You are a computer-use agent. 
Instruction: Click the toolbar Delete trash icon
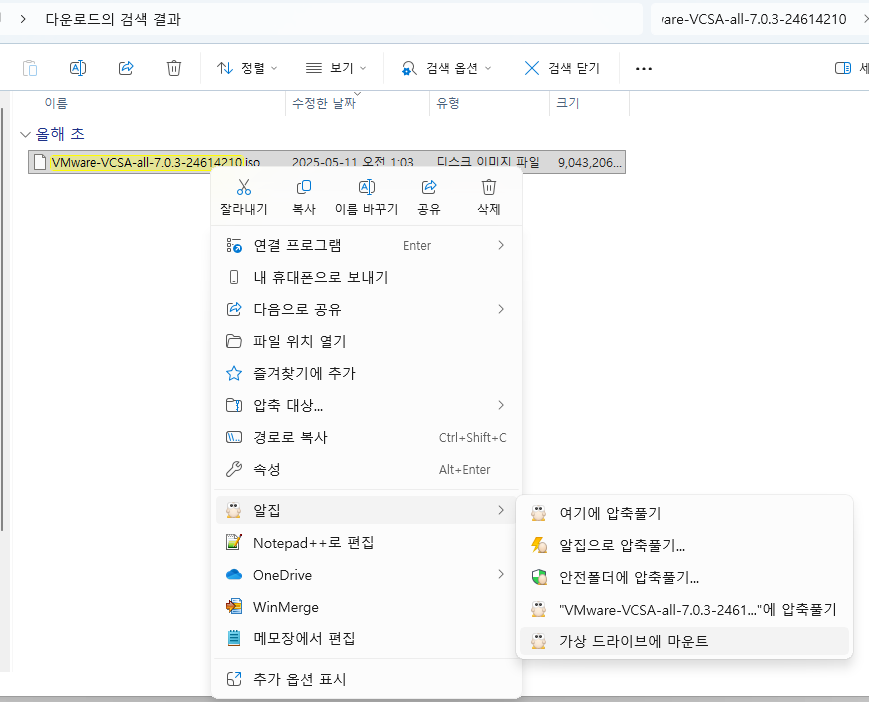pyautogui.click(x=174, y=68)
